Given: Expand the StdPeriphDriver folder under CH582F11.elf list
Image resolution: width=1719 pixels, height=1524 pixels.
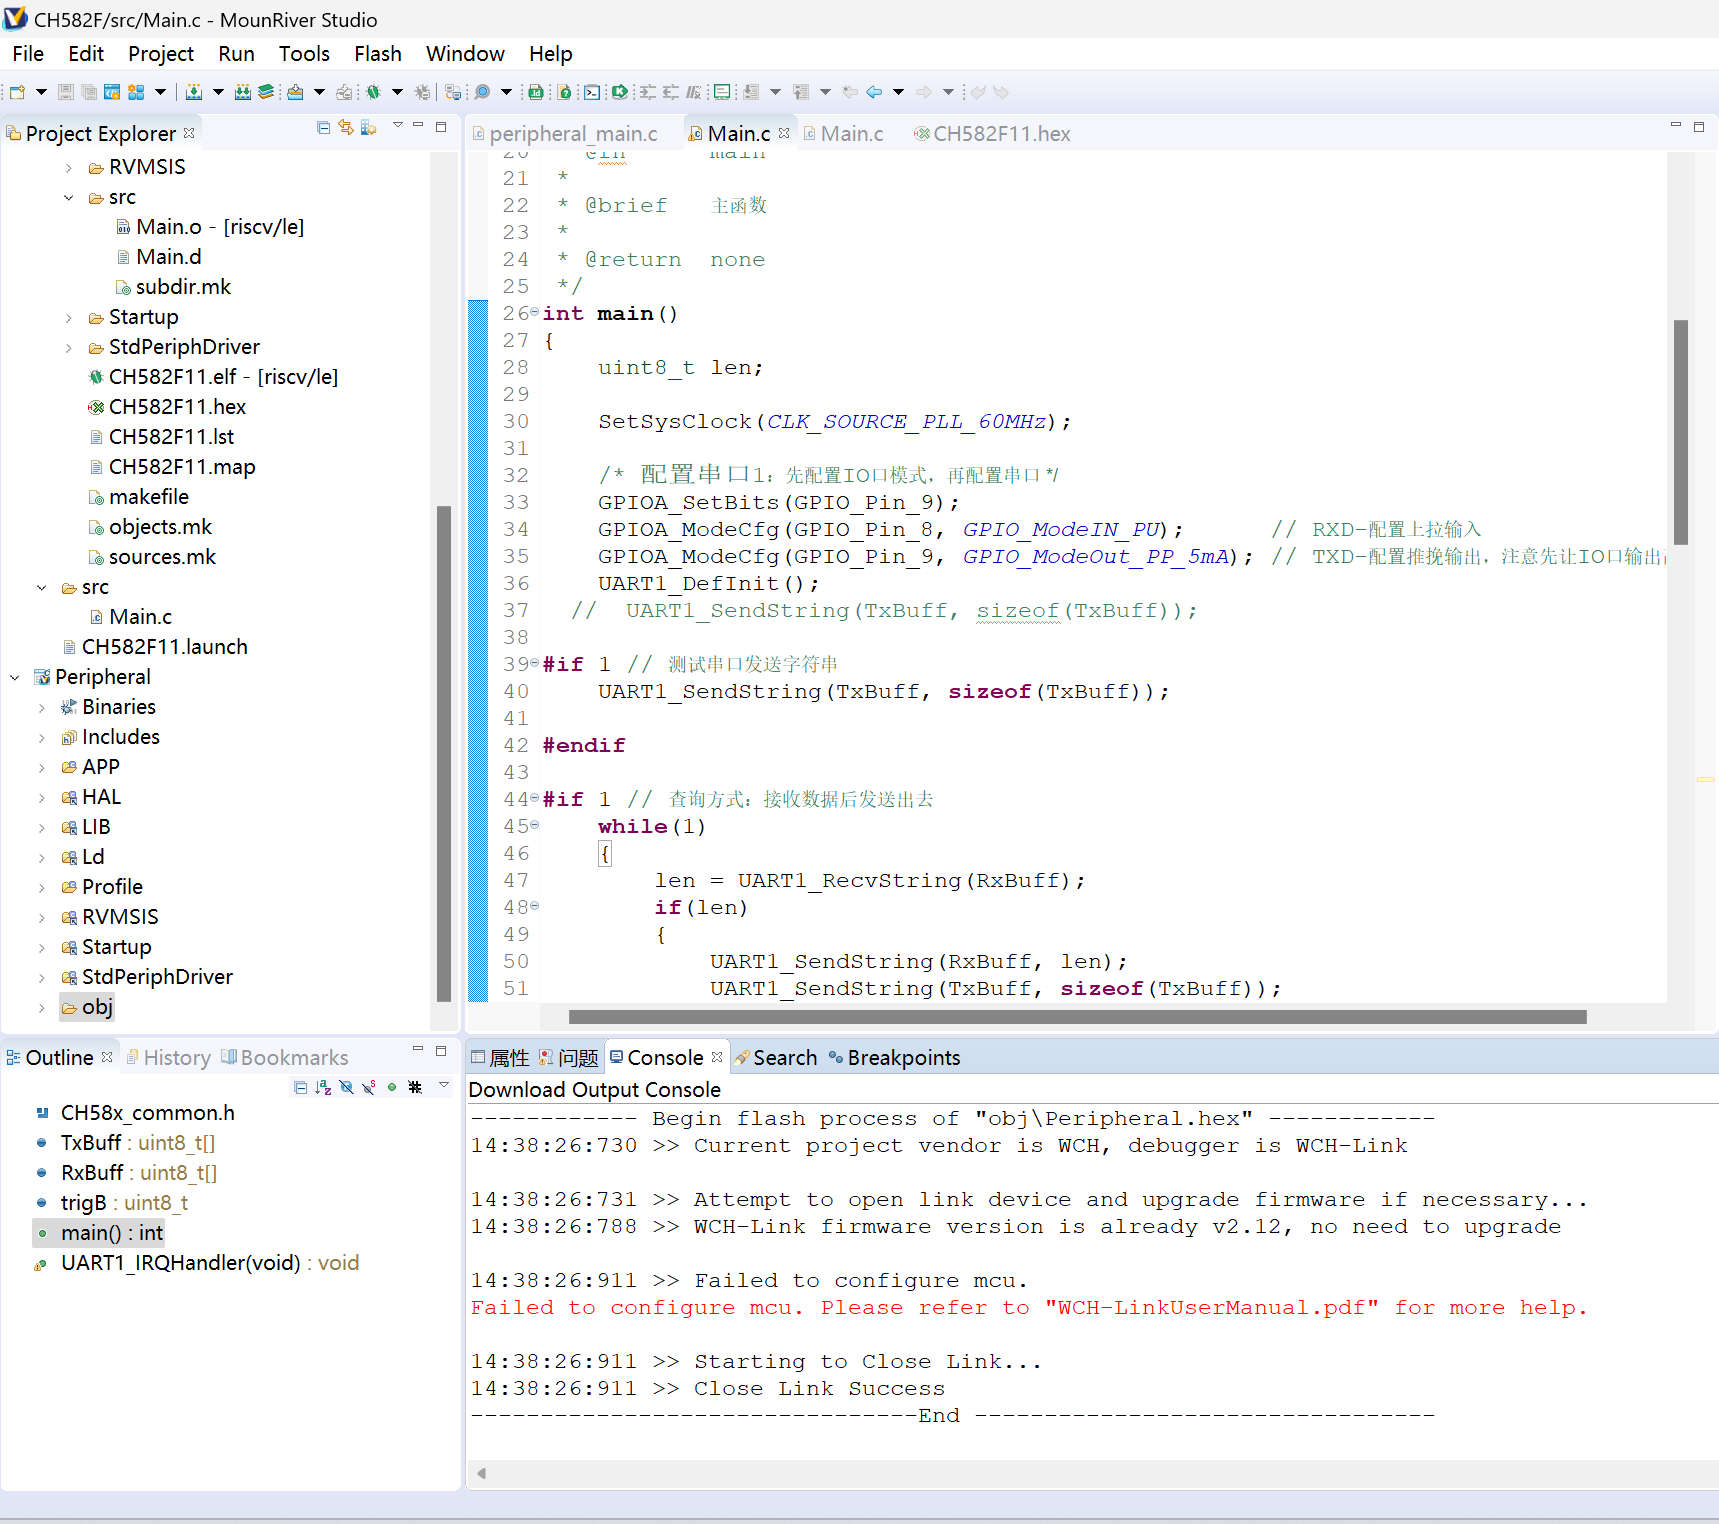Looking at the screenshot, I should point(68,348).
